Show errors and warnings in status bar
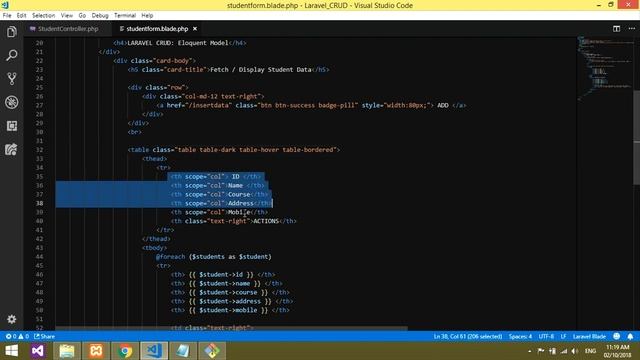The width and height of the screenshot is (640, 360). coord(17,336)
